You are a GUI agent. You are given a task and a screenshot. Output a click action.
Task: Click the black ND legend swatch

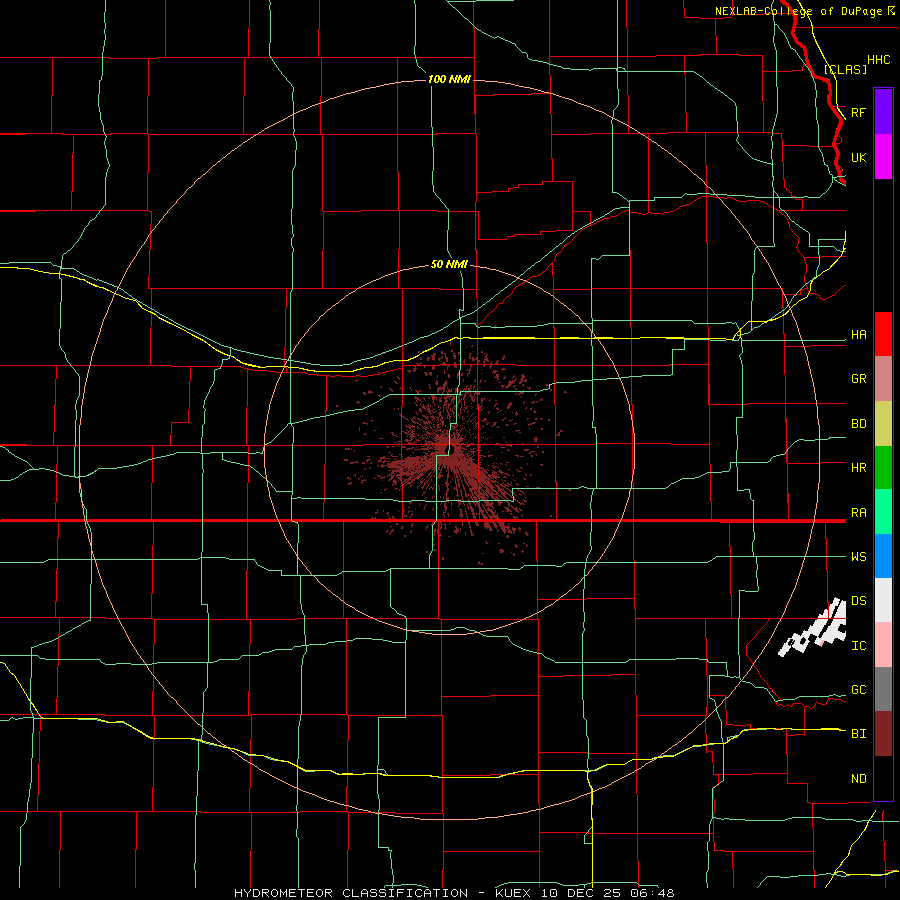883,778
